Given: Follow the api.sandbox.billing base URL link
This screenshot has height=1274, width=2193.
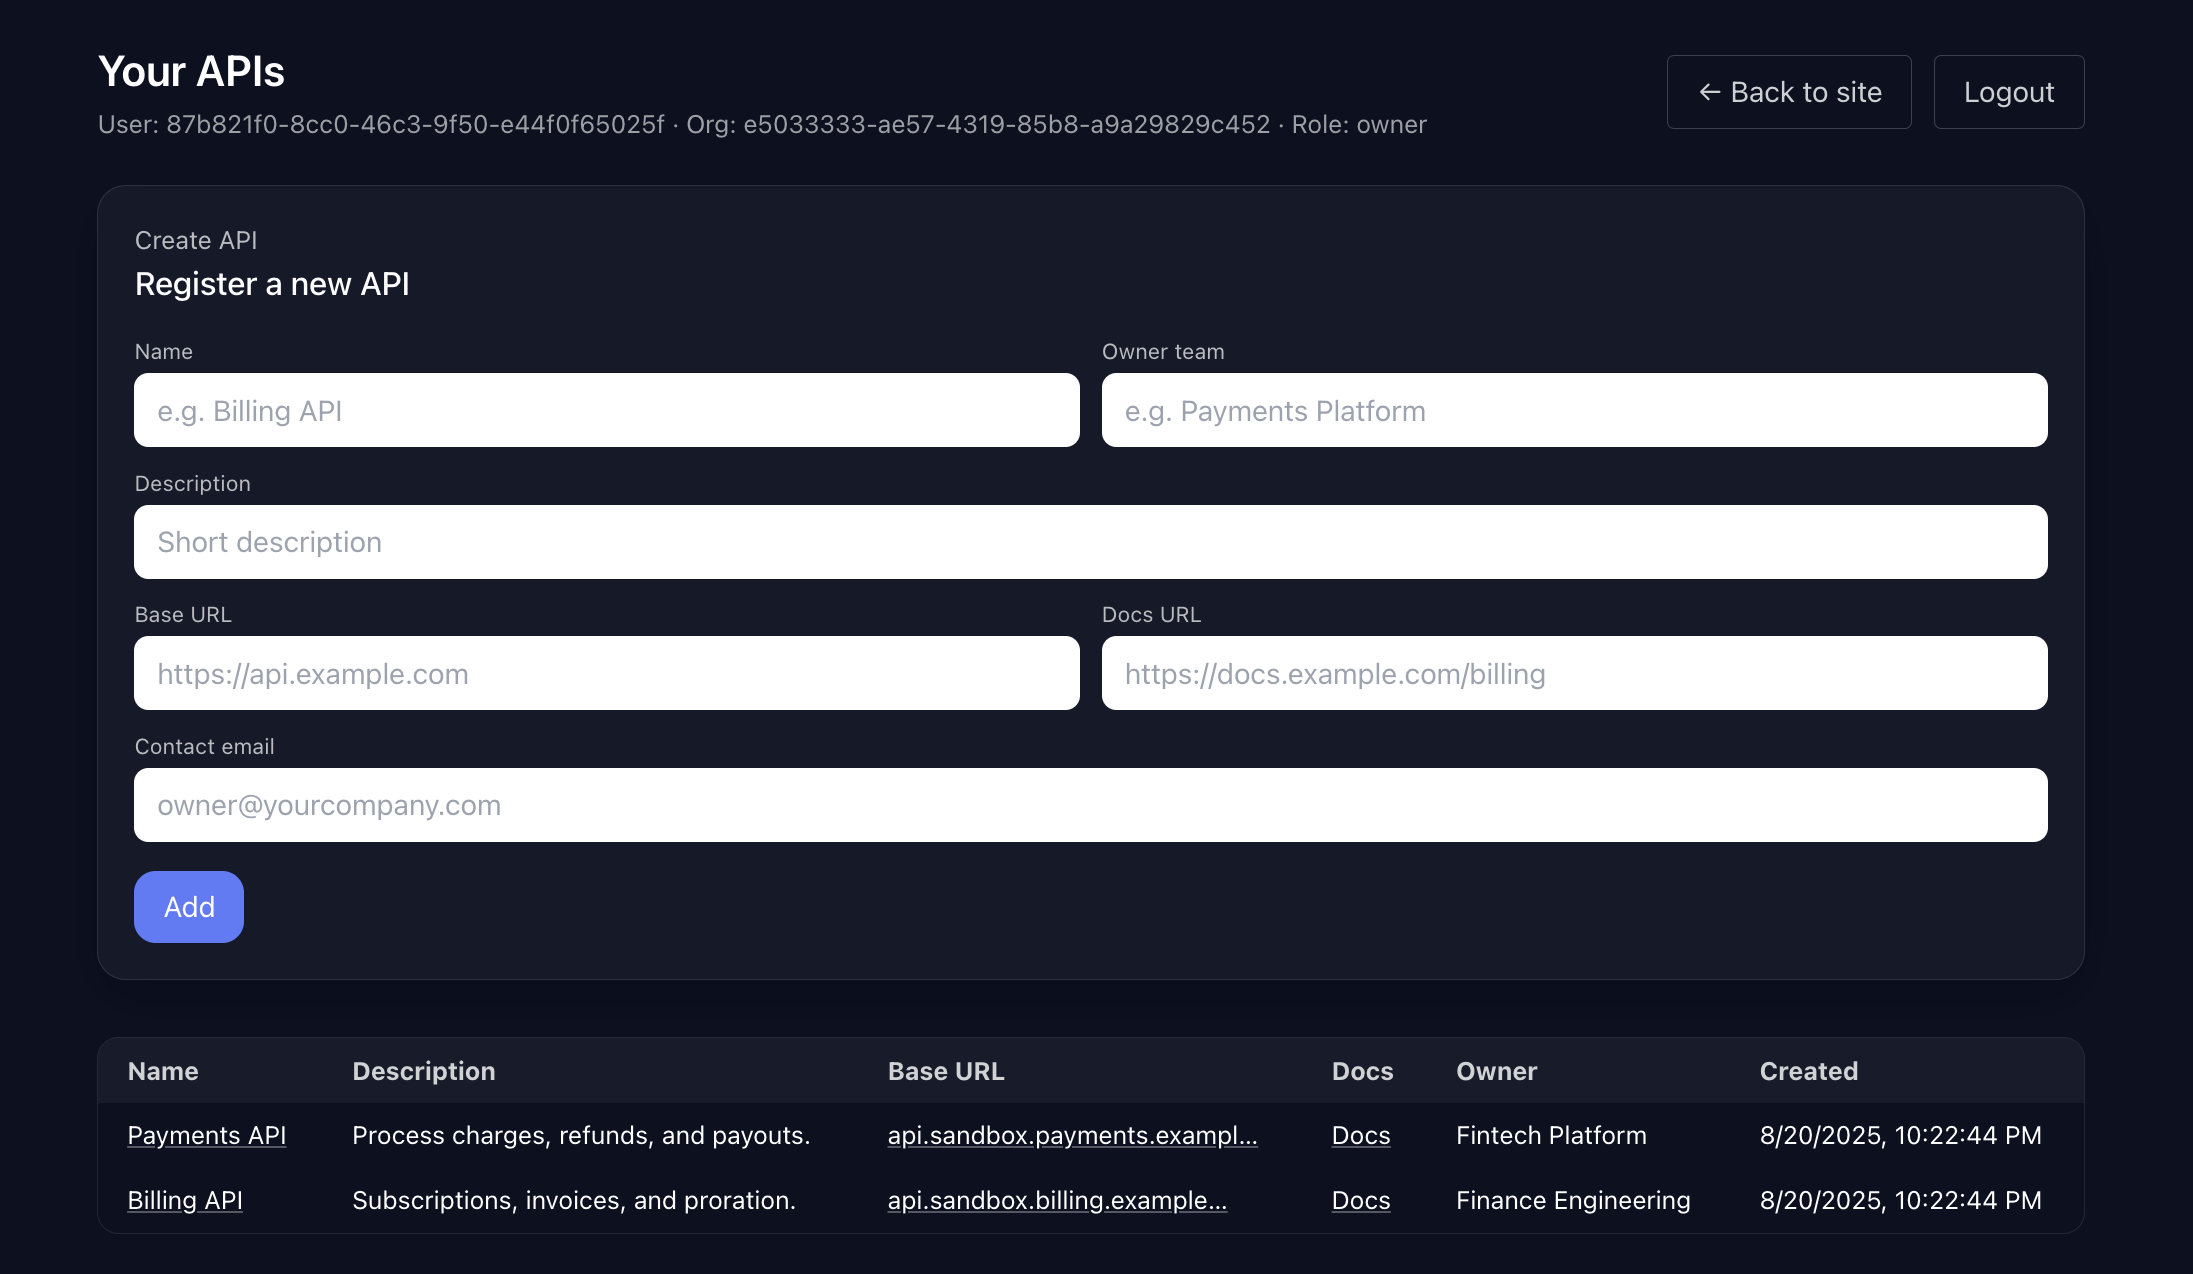Looking at the screenshot, I should (1057, 1201).
